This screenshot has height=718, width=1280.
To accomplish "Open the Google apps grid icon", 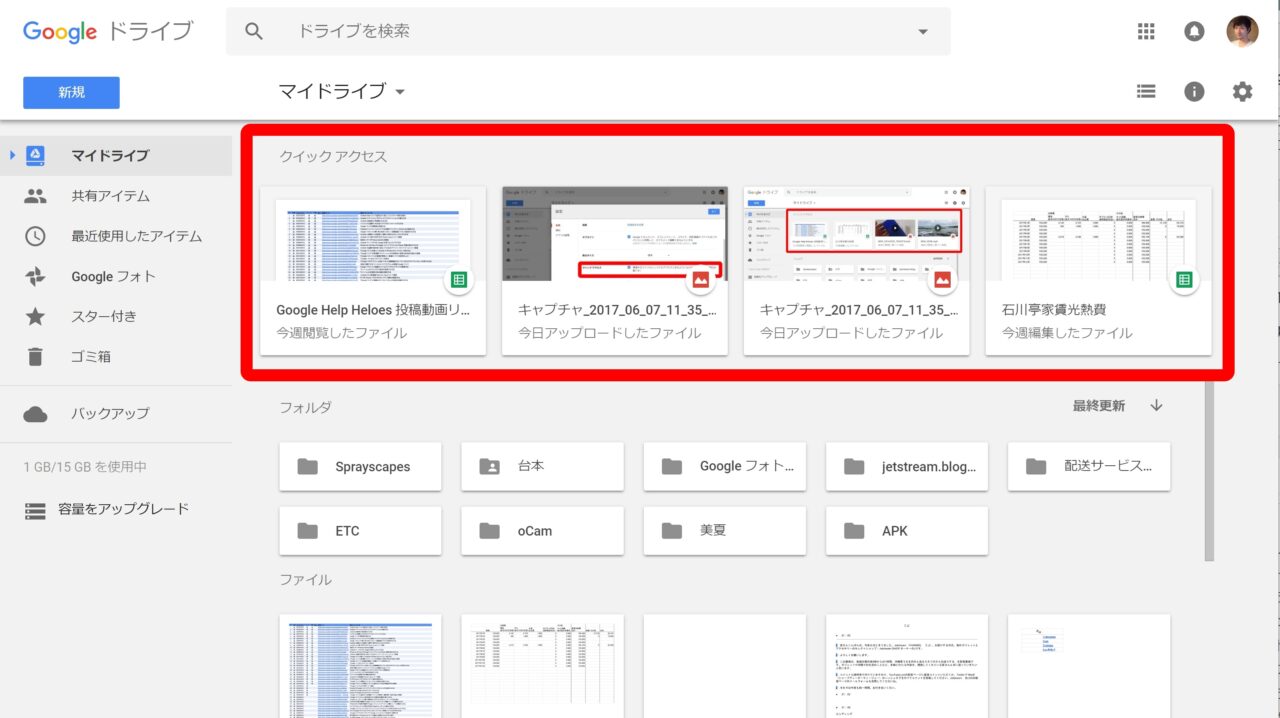I will coord(1146,31).
